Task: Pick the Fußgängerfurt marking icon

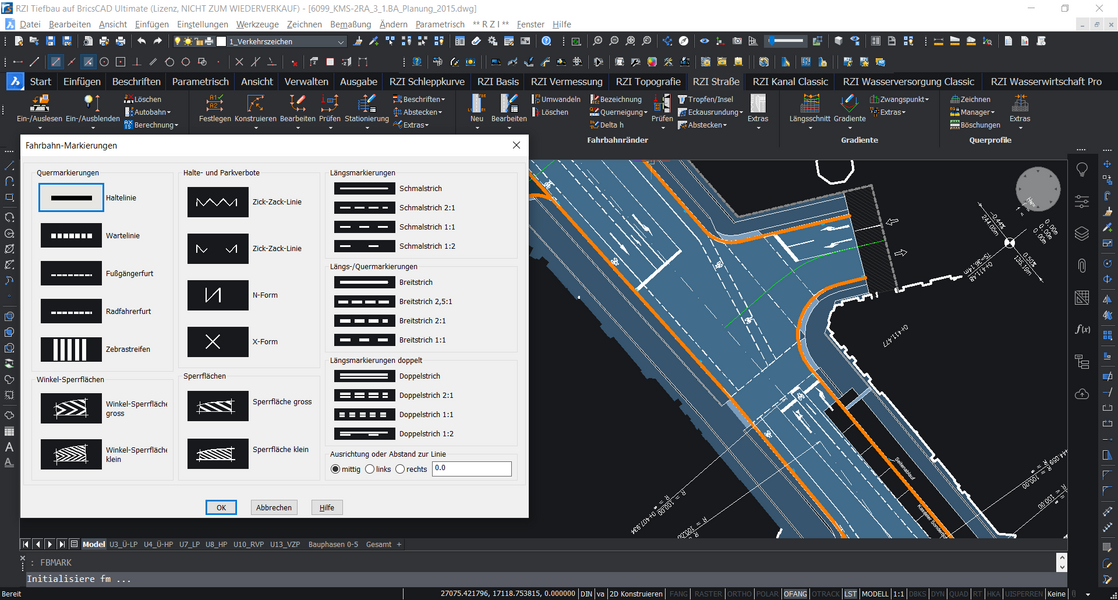Action: pyautogui.click(x=71, y=273)
